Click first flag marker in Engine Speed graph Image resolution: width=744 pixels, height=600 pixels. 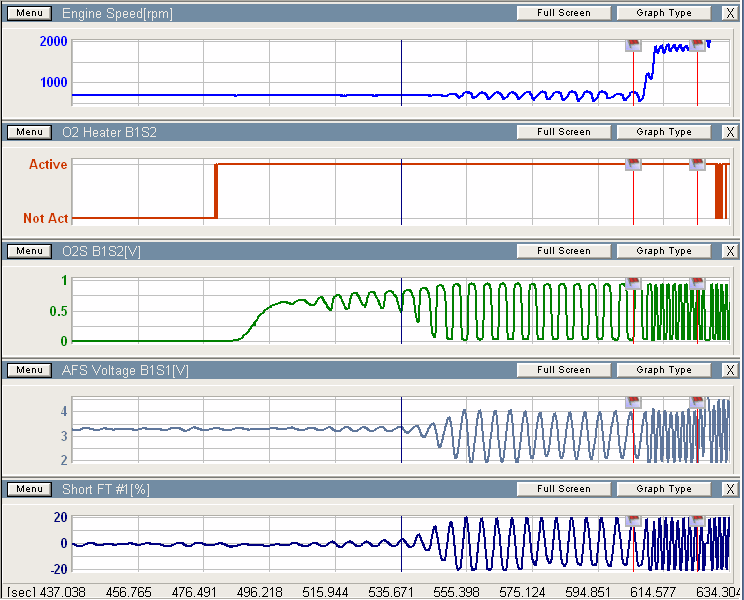(x=633, y=45)
